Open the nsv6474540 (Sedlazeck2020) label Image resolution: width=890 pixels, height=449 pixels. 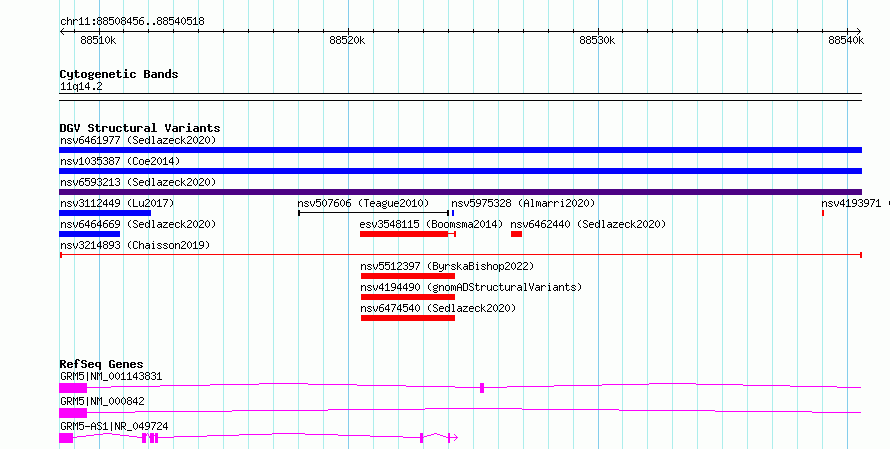(438, 308)
